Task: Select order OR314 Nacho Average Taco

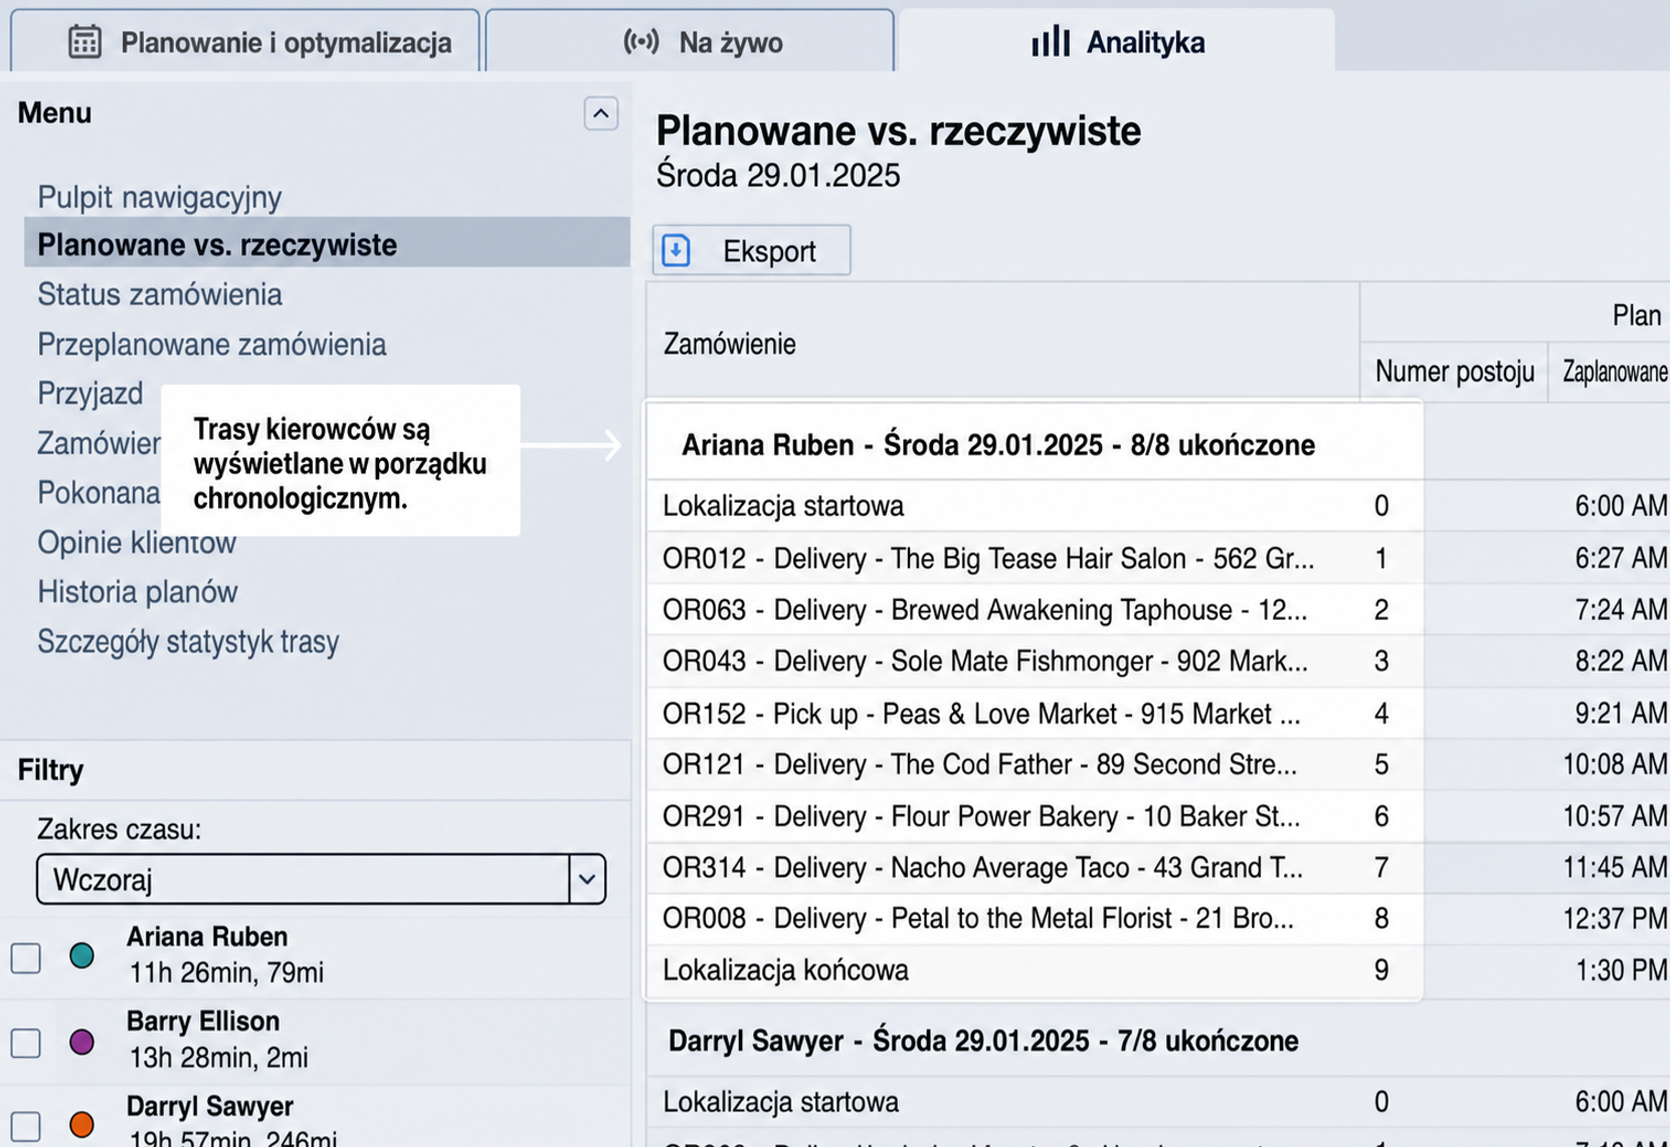Action: click(1035, 868)
